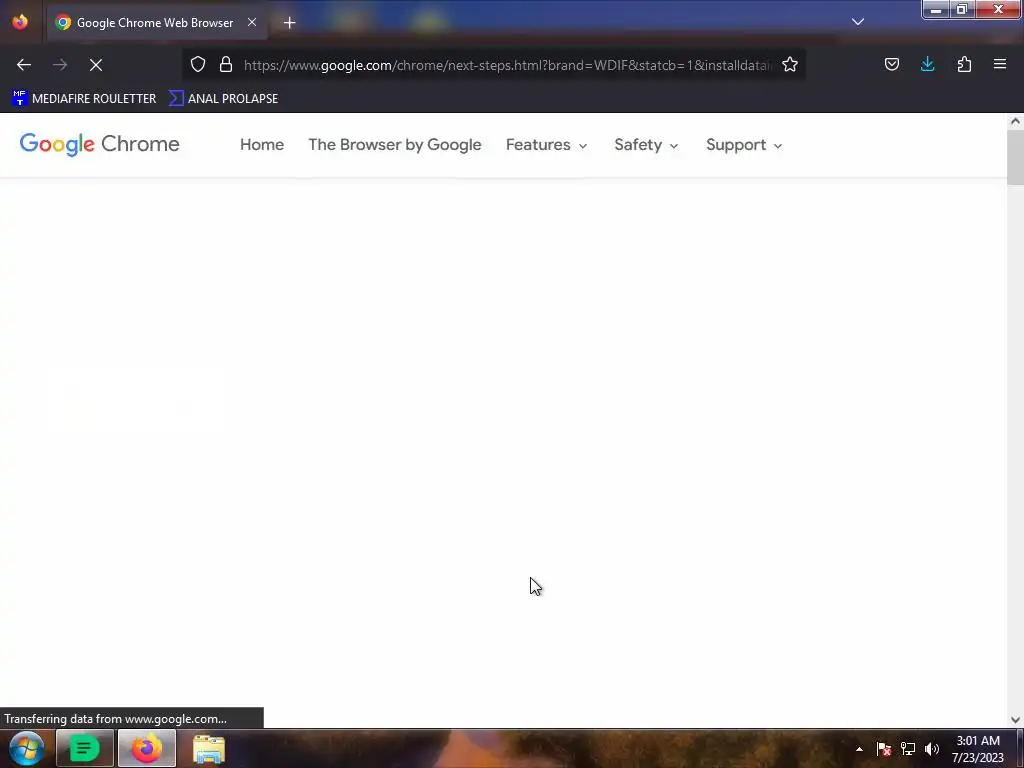
Task: Open the Windows Start menu
Action: pos(27,748)
